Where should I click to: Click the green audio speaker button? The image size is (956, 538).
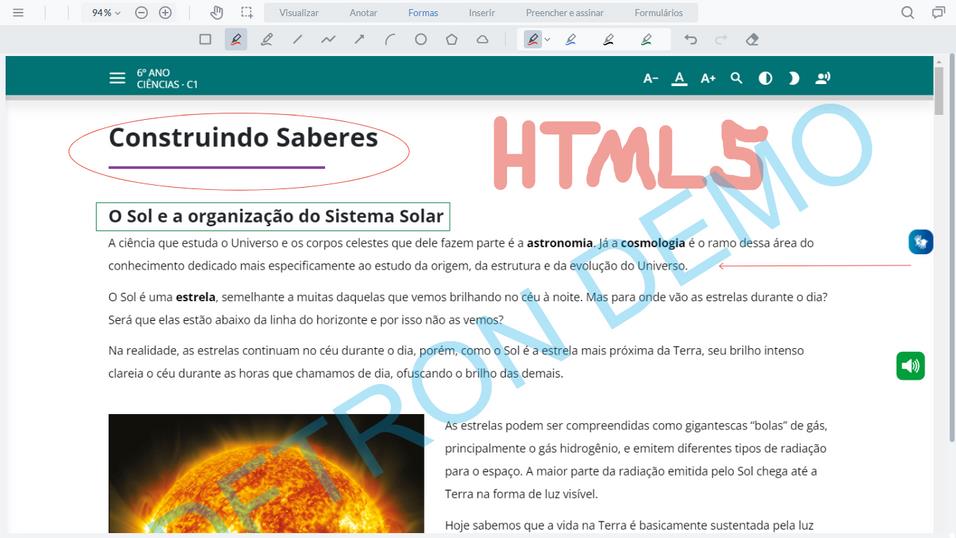point(910,366)
